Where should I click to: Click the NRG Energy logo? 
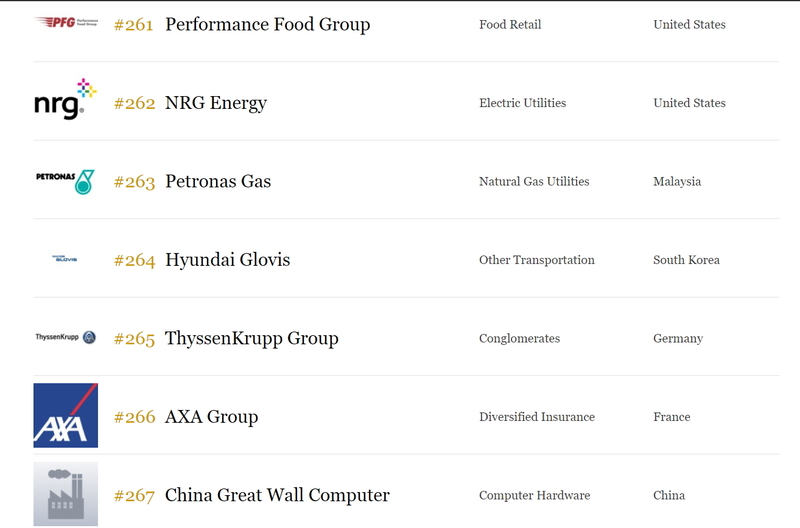65,99
